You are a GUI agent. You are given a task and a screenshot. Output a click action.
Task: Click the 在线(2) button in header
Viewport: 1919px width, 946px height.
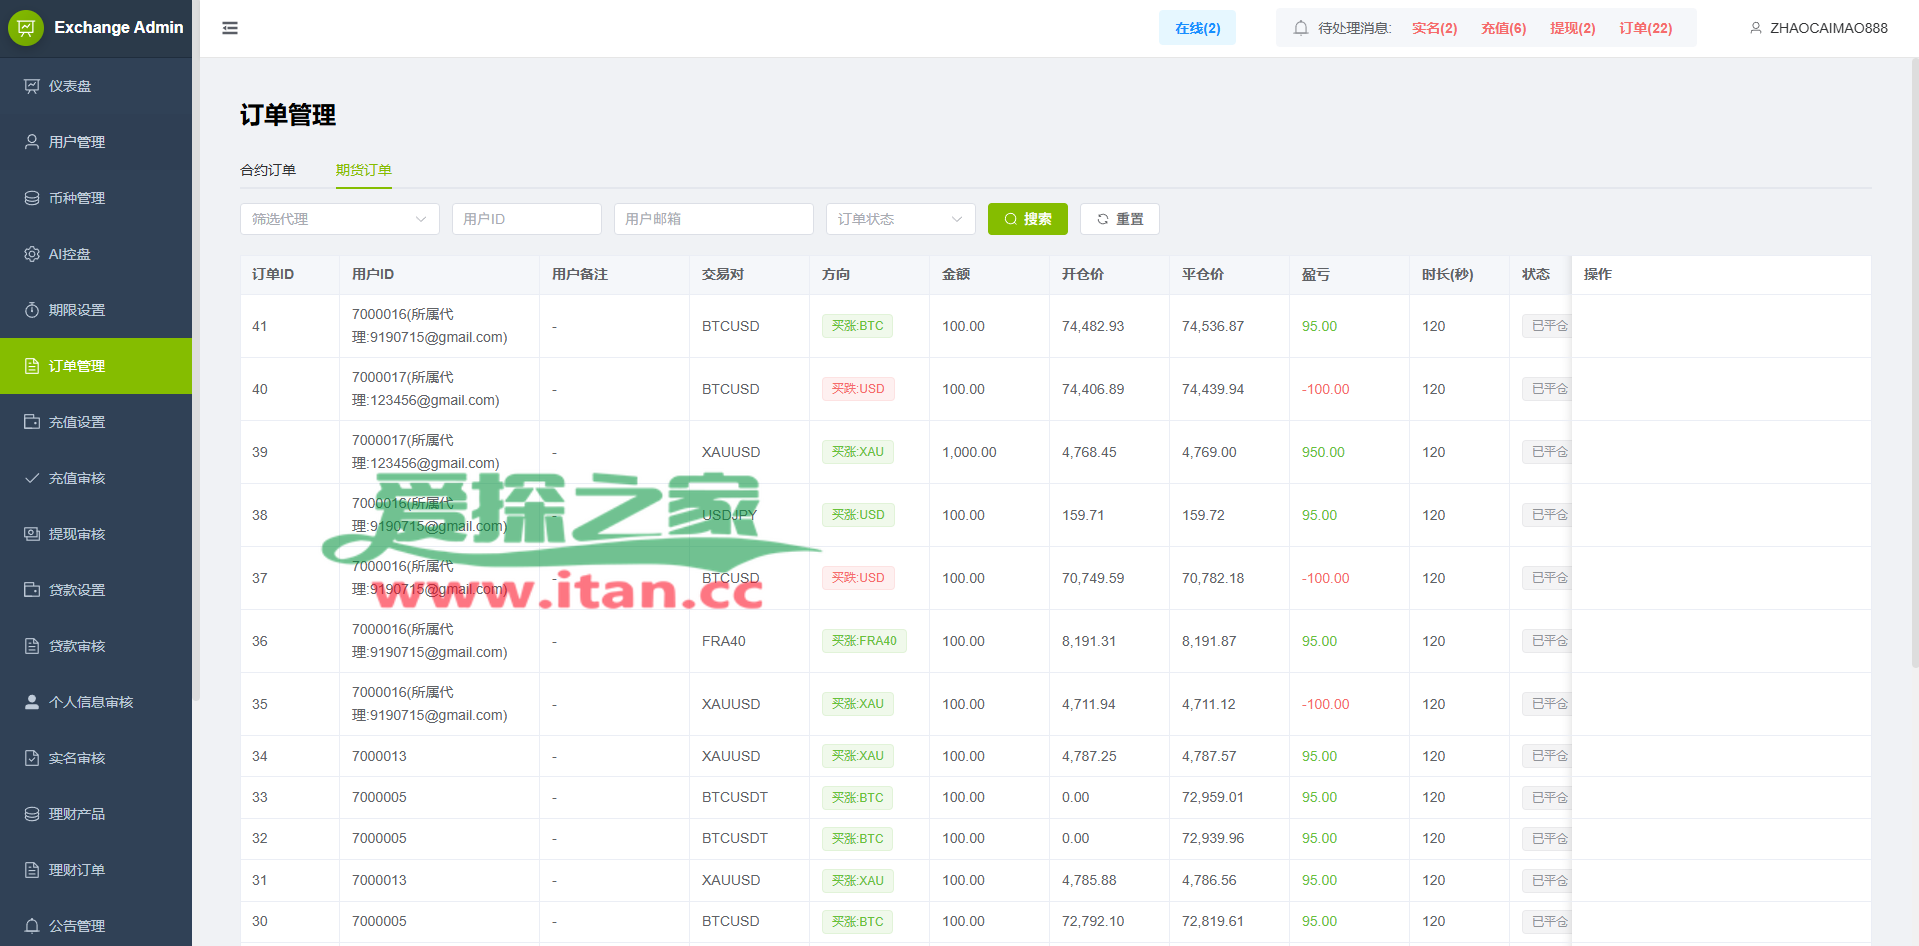pos(1197,28)
